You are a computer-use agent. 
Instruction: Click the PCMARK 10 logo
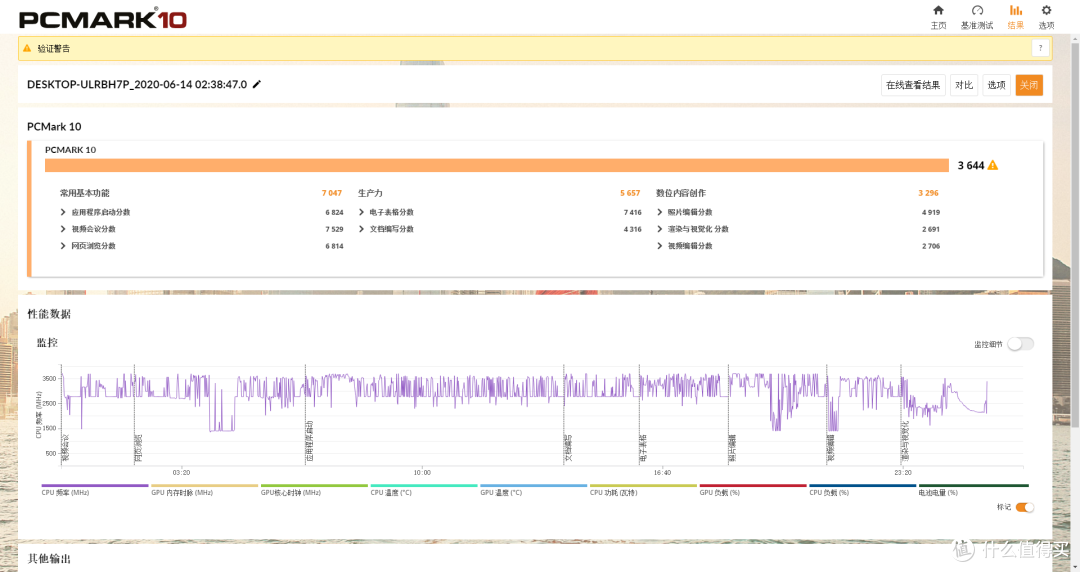[x=103, y=19]
